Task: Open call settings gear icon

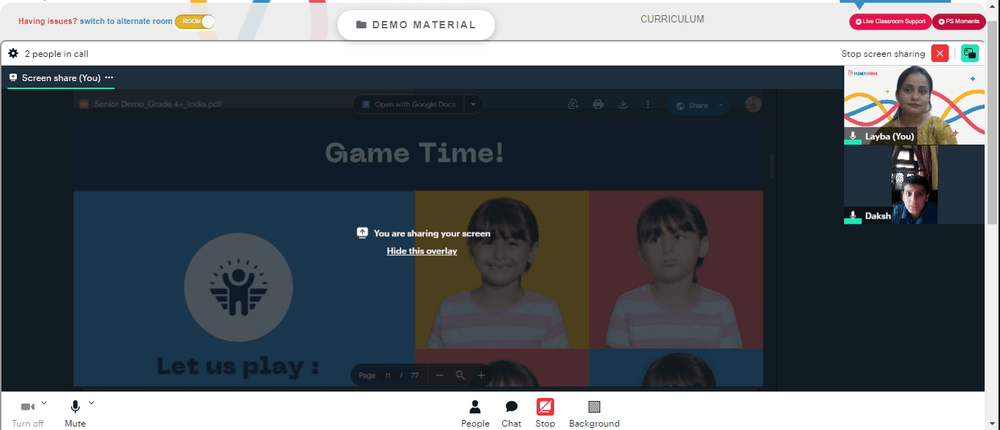Action: (13, 54)
